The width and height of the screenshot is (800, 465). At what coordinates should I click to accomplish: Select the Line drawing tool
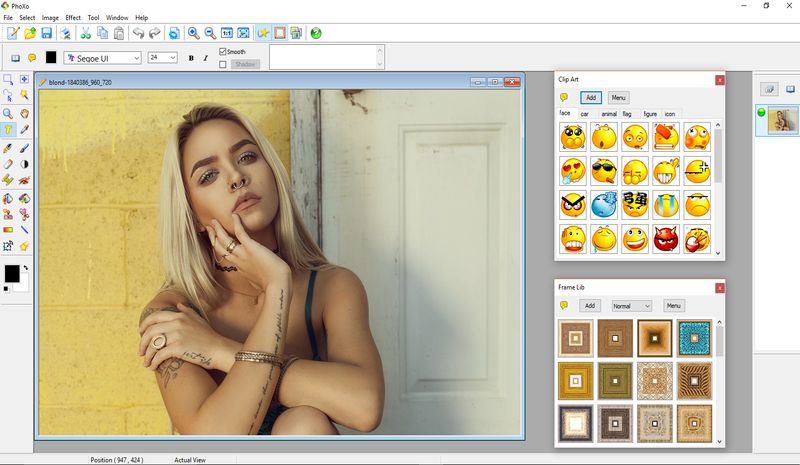(x=24, y=230)
